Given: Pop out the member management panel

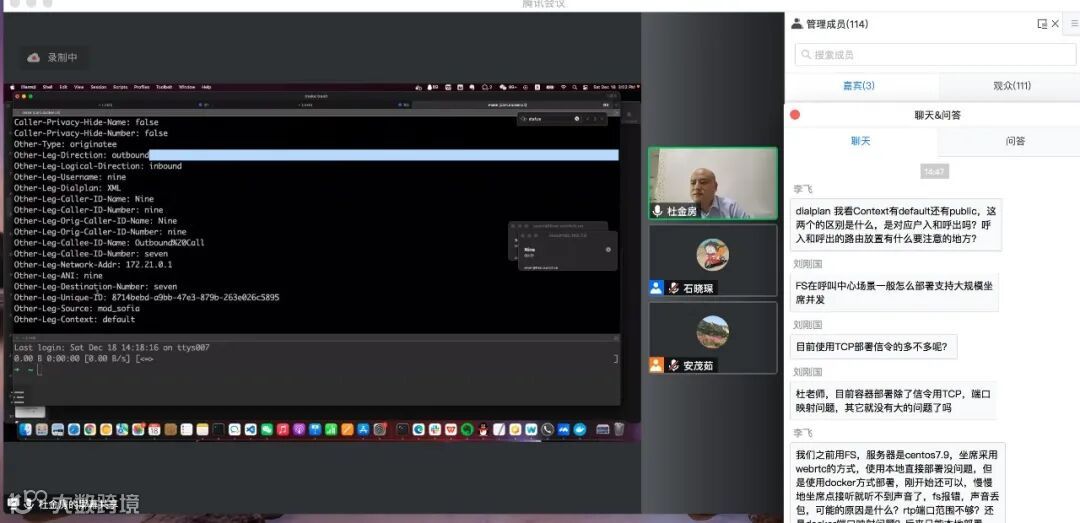Looking at the screenshot, I should click(x=1042, y=24).
